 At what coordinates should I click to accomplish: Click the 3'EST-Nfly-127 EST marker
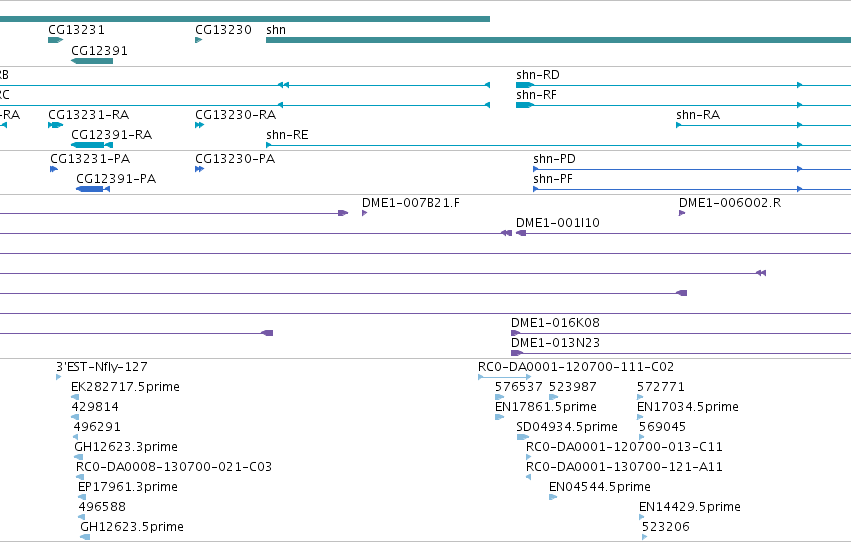click(x=59, y=377)
